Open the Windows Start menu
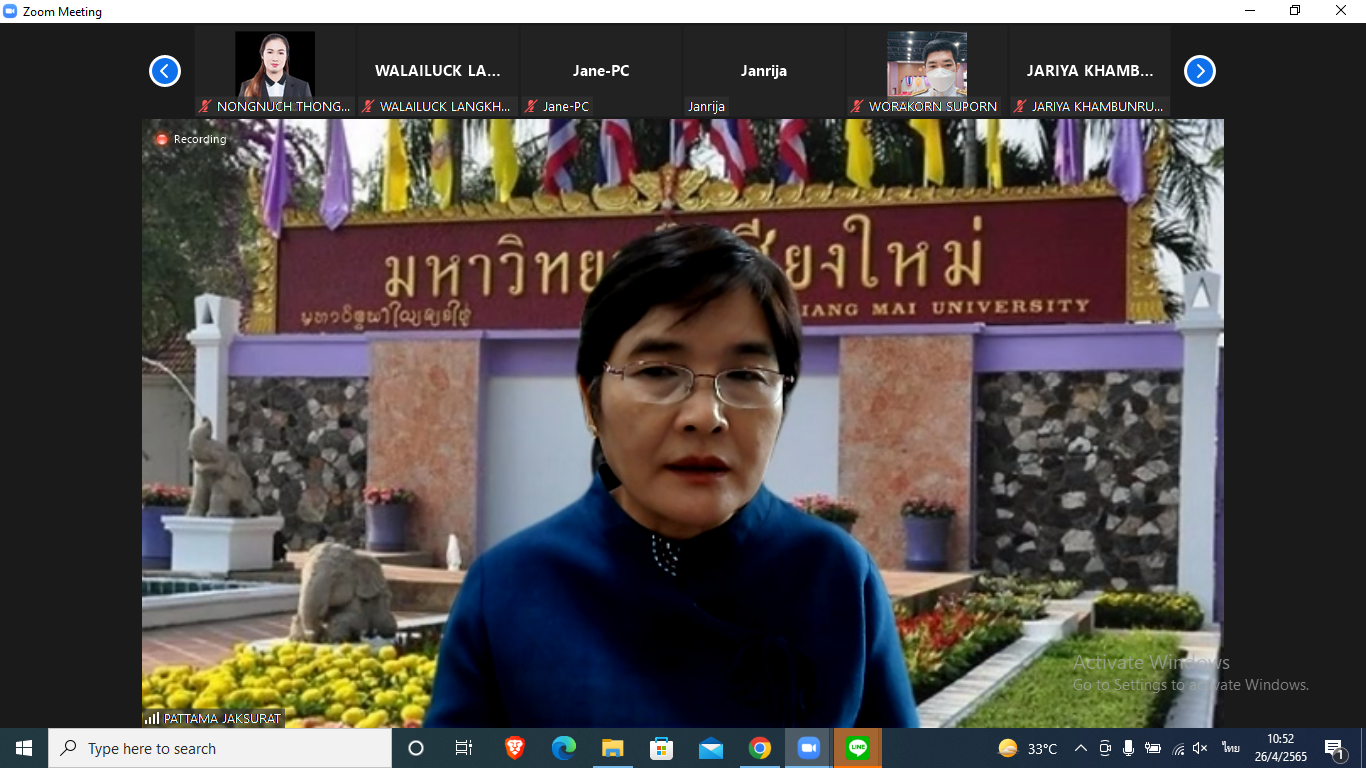Screen dimensions: 1366x768 point(24,748)
